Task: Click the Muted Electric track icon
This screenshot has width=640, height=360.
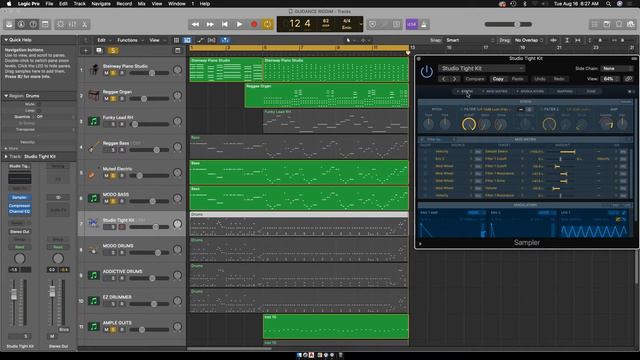Action: coord(94,173)
